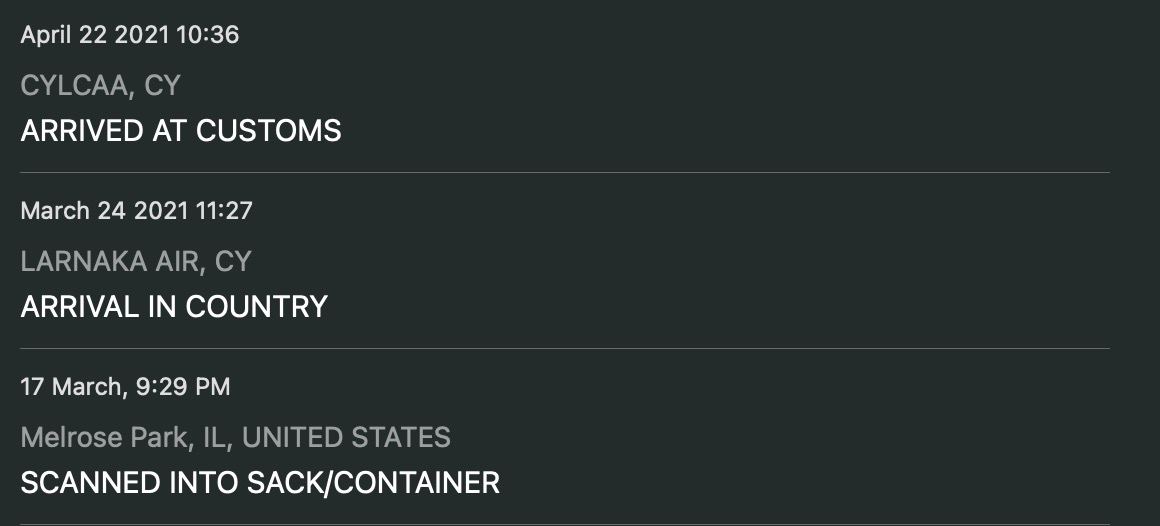
Task: Click divider line below ARRIVED AT CUSTOMS
Action: [x=565, y=173]
